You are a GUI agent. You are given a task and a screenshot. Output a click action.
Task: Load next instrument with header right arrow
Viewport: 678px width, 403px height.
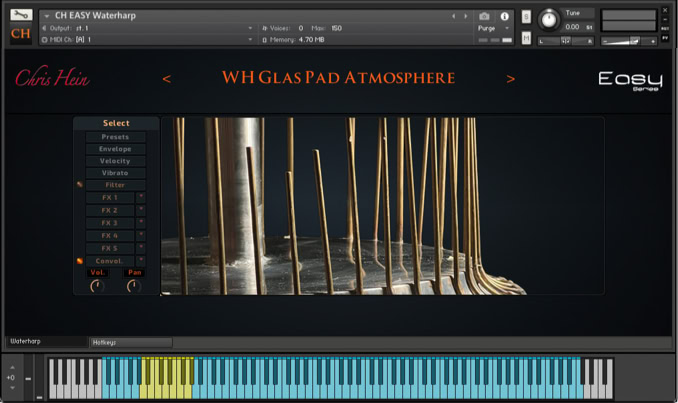(466, 16)
